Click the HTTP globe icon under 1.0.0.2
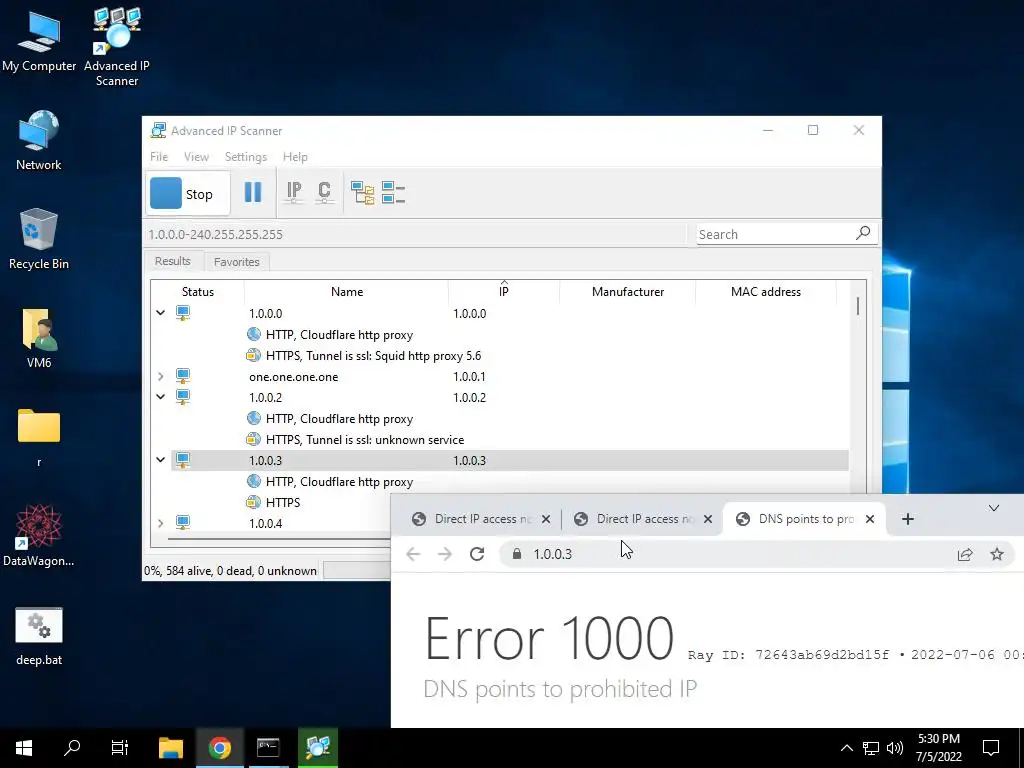The width and height of the screenshot is (1024, 768). [x=253, y=419]
